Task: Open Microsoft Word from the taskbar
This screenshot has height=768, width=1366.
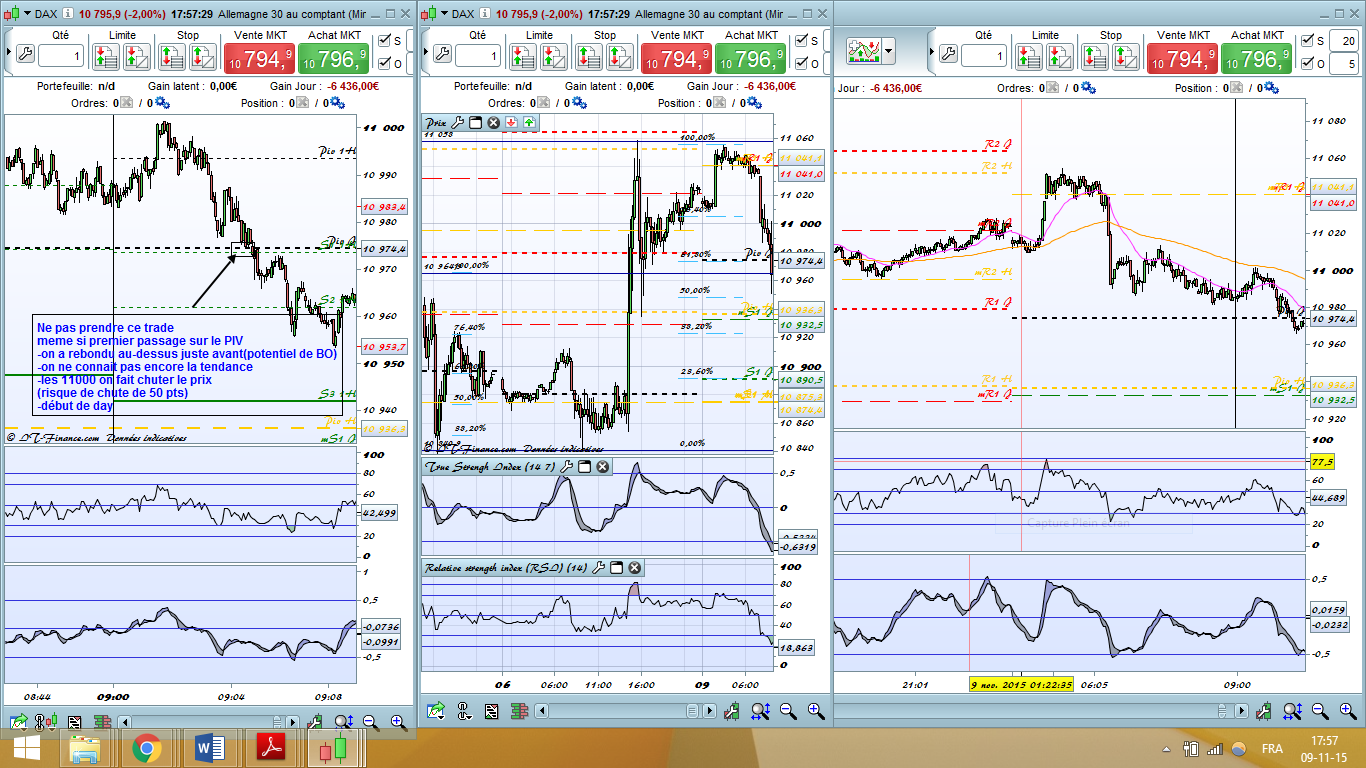Action: pyautogui.click(x=210, y=748)
